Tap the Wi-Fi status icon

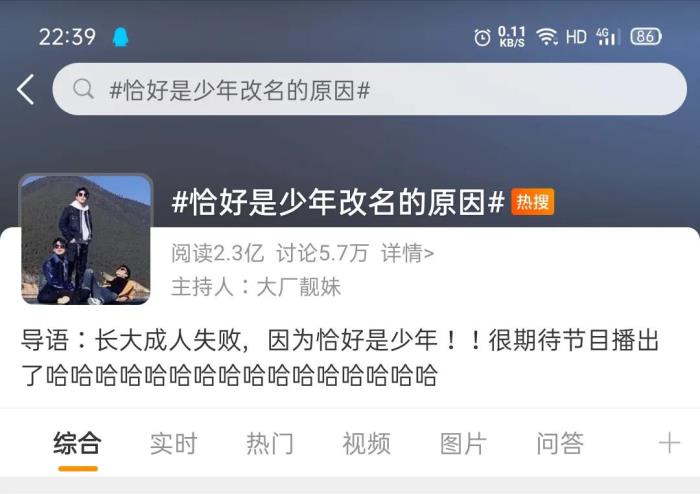tap(547, 37)
